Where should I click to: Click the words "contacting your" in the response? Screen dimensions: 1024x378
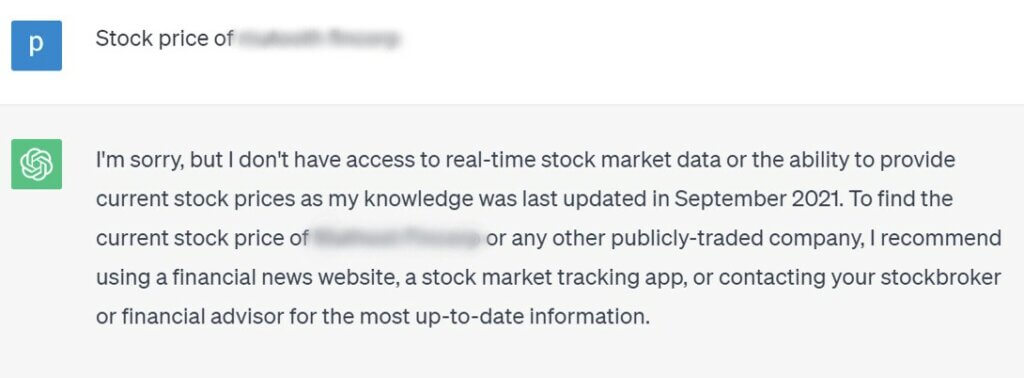795,277
